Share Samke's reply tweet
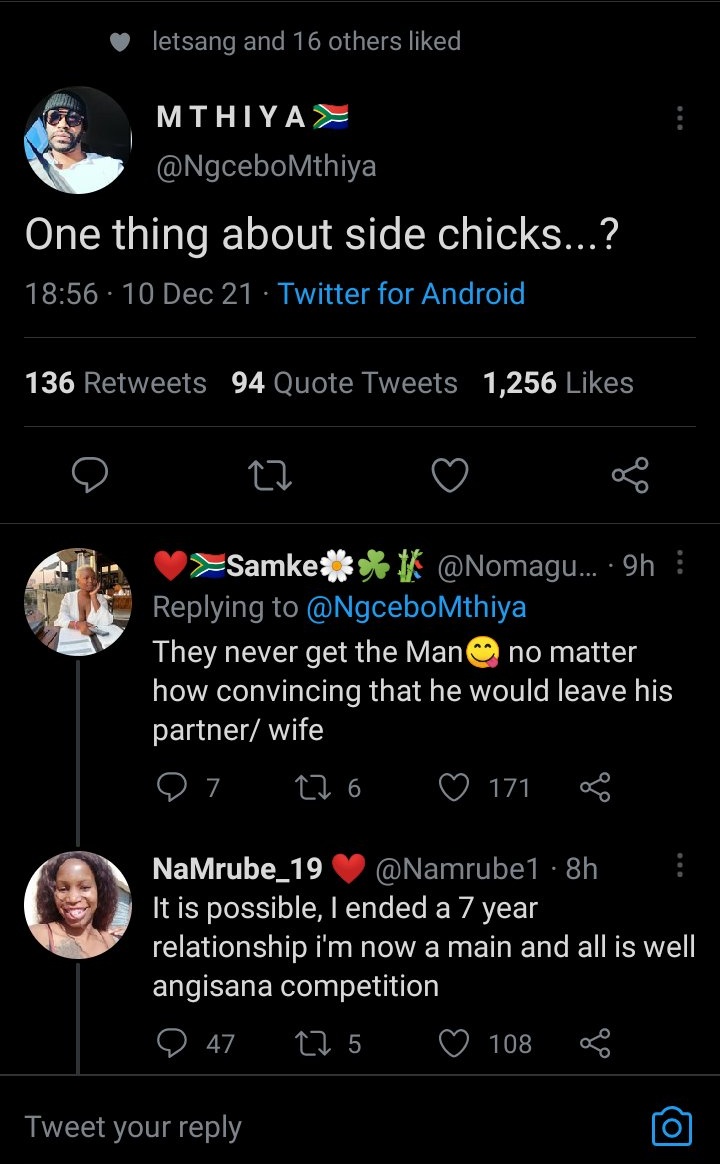The image size is (720, 1164). click(x=595, y=787)
